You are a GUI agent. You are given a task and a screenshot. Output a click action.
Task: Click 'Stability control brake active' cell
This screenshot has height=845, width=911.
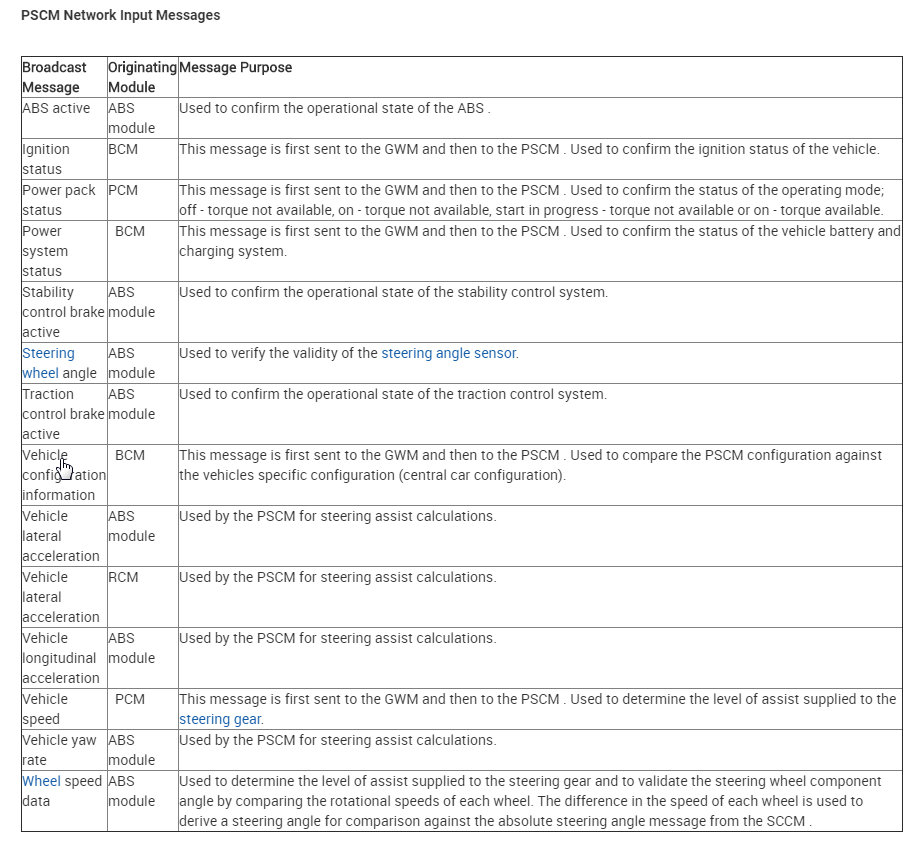(x=64, y=312)
